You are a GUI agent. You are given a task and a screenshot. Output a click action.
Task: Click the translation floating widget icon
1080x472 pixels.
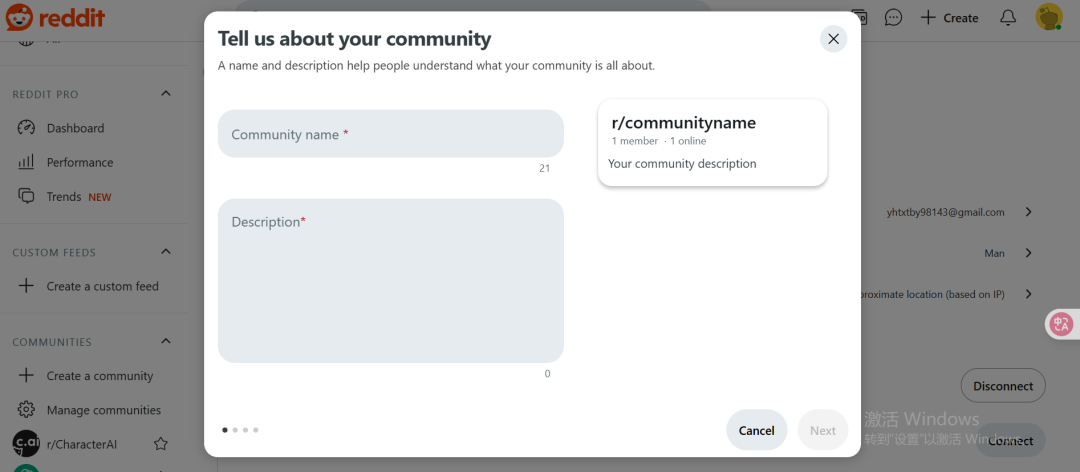[x=1061, y=323]
